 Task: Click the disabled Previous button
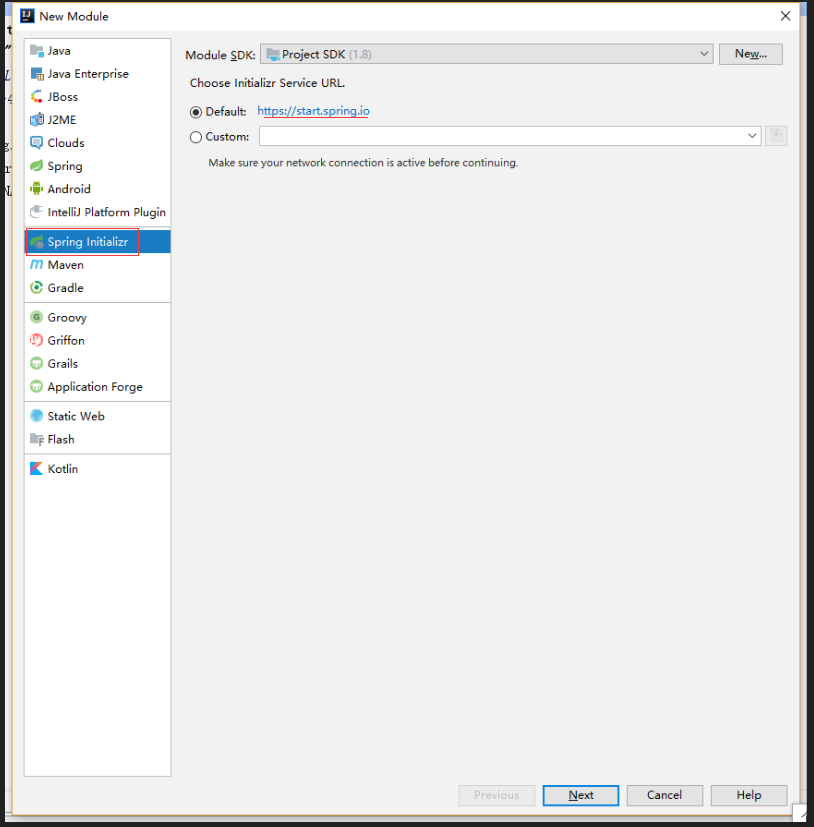496,795
